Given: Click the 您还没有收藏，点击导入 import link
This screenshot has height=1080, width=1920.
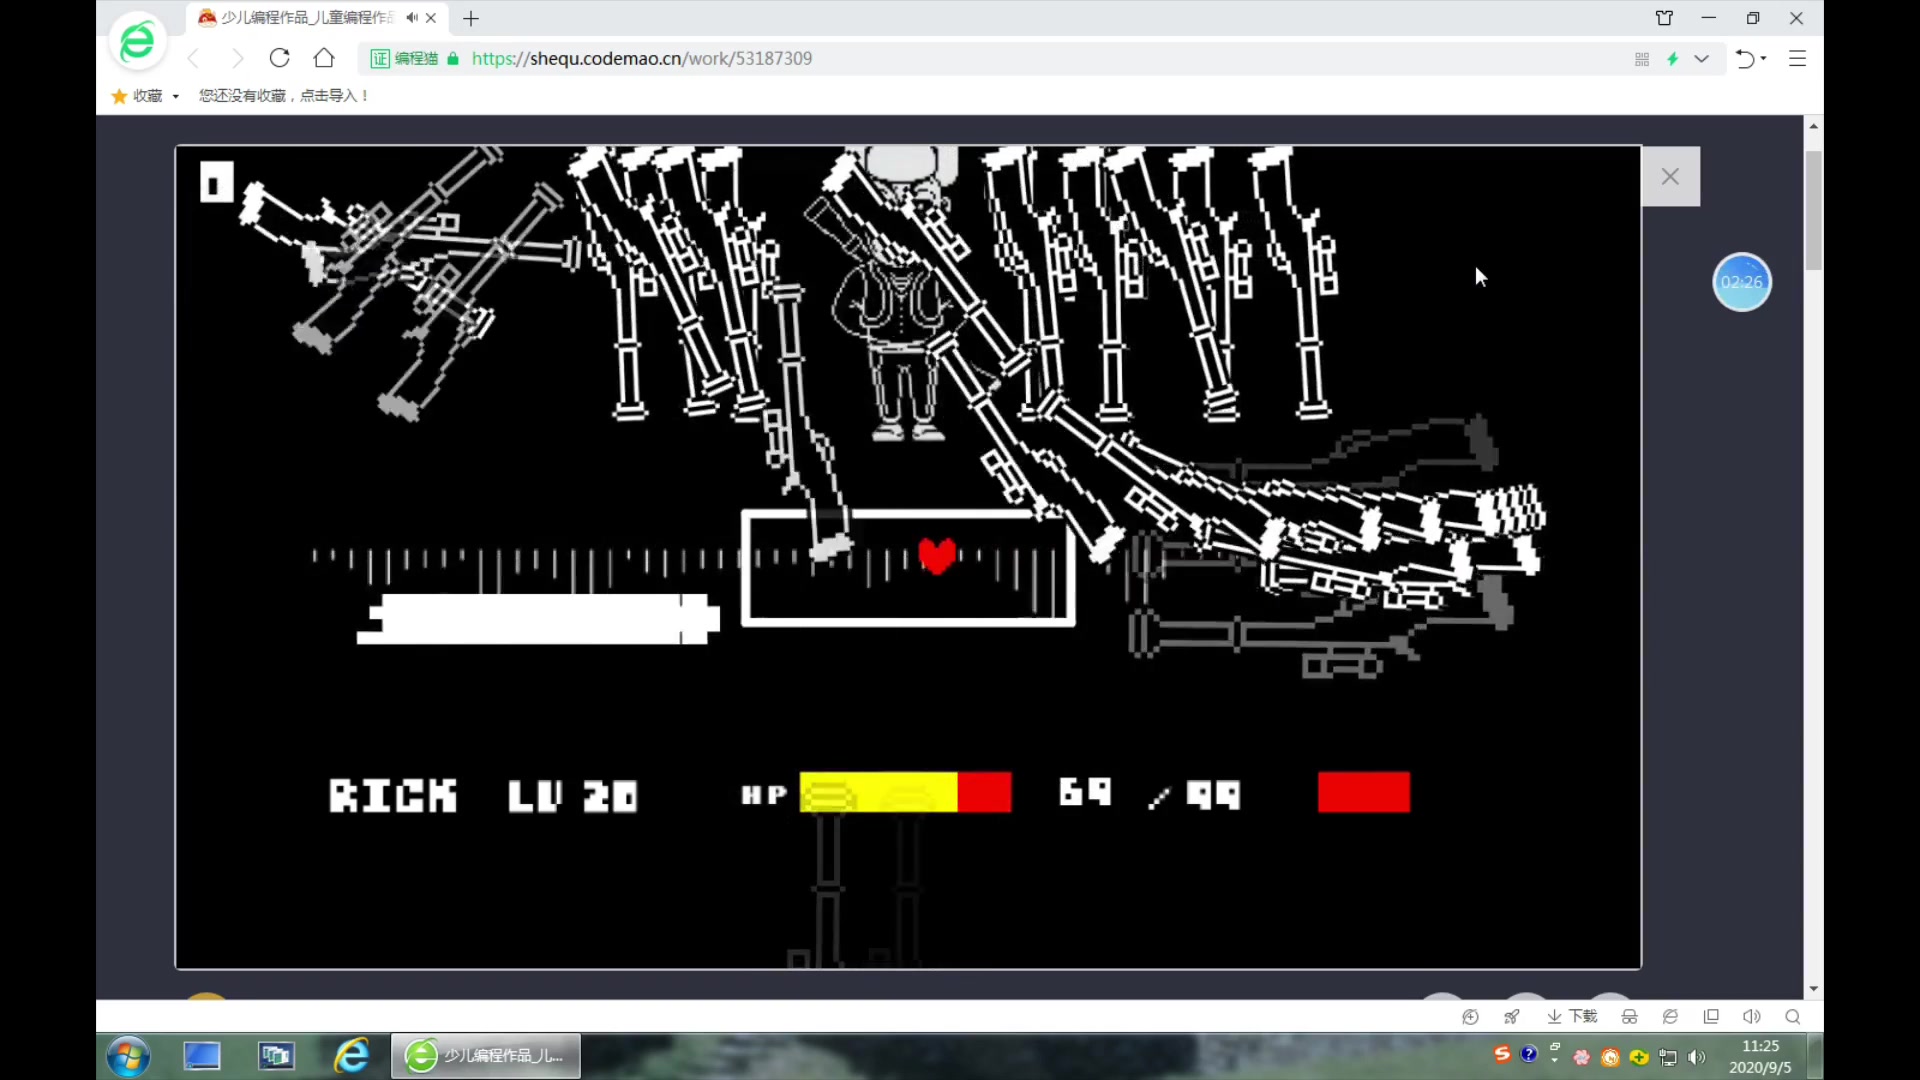Looking at the screenshot, I should point(284,96).
